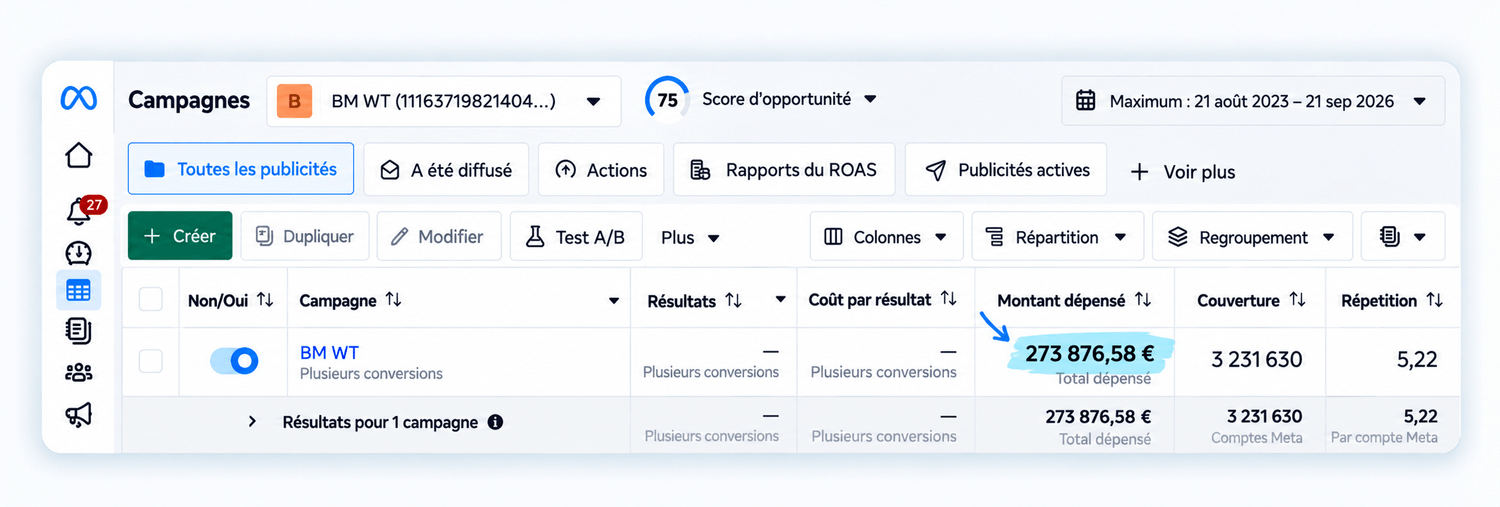Open the Plus dropdown menu
Screen dimensions: 1500x507
click(690, 237)
